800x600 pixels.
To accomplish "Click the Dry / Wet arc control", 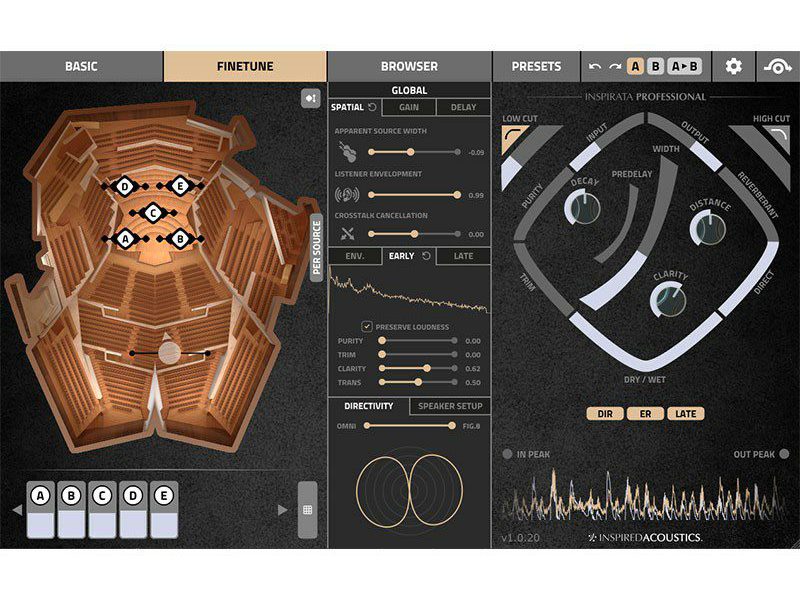I will [x=645, y=342].
